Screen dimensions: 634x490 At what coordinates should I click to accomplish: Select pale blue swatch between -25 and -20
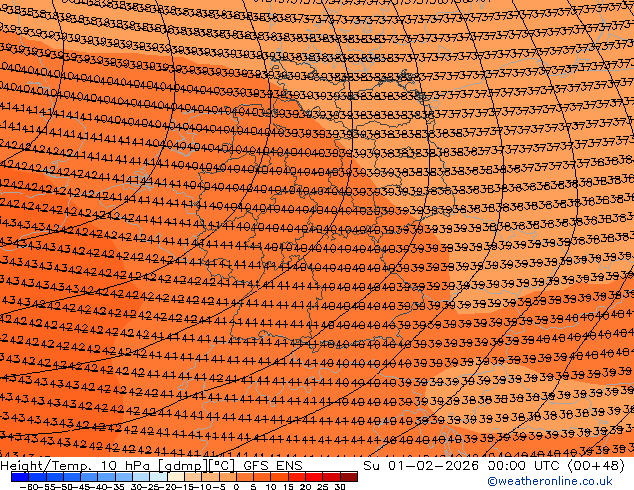(x=158, y=477)
